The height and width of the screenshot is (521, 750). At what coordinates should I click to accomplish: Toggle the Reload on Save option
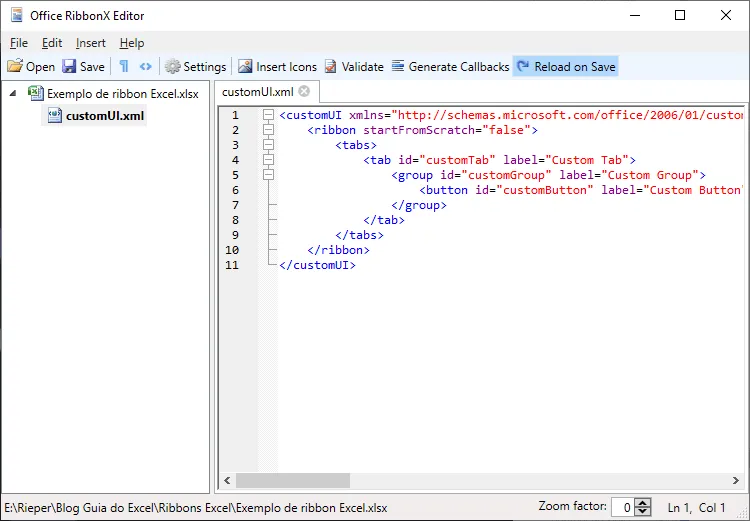pyautogui.click(x=566, y=67)
